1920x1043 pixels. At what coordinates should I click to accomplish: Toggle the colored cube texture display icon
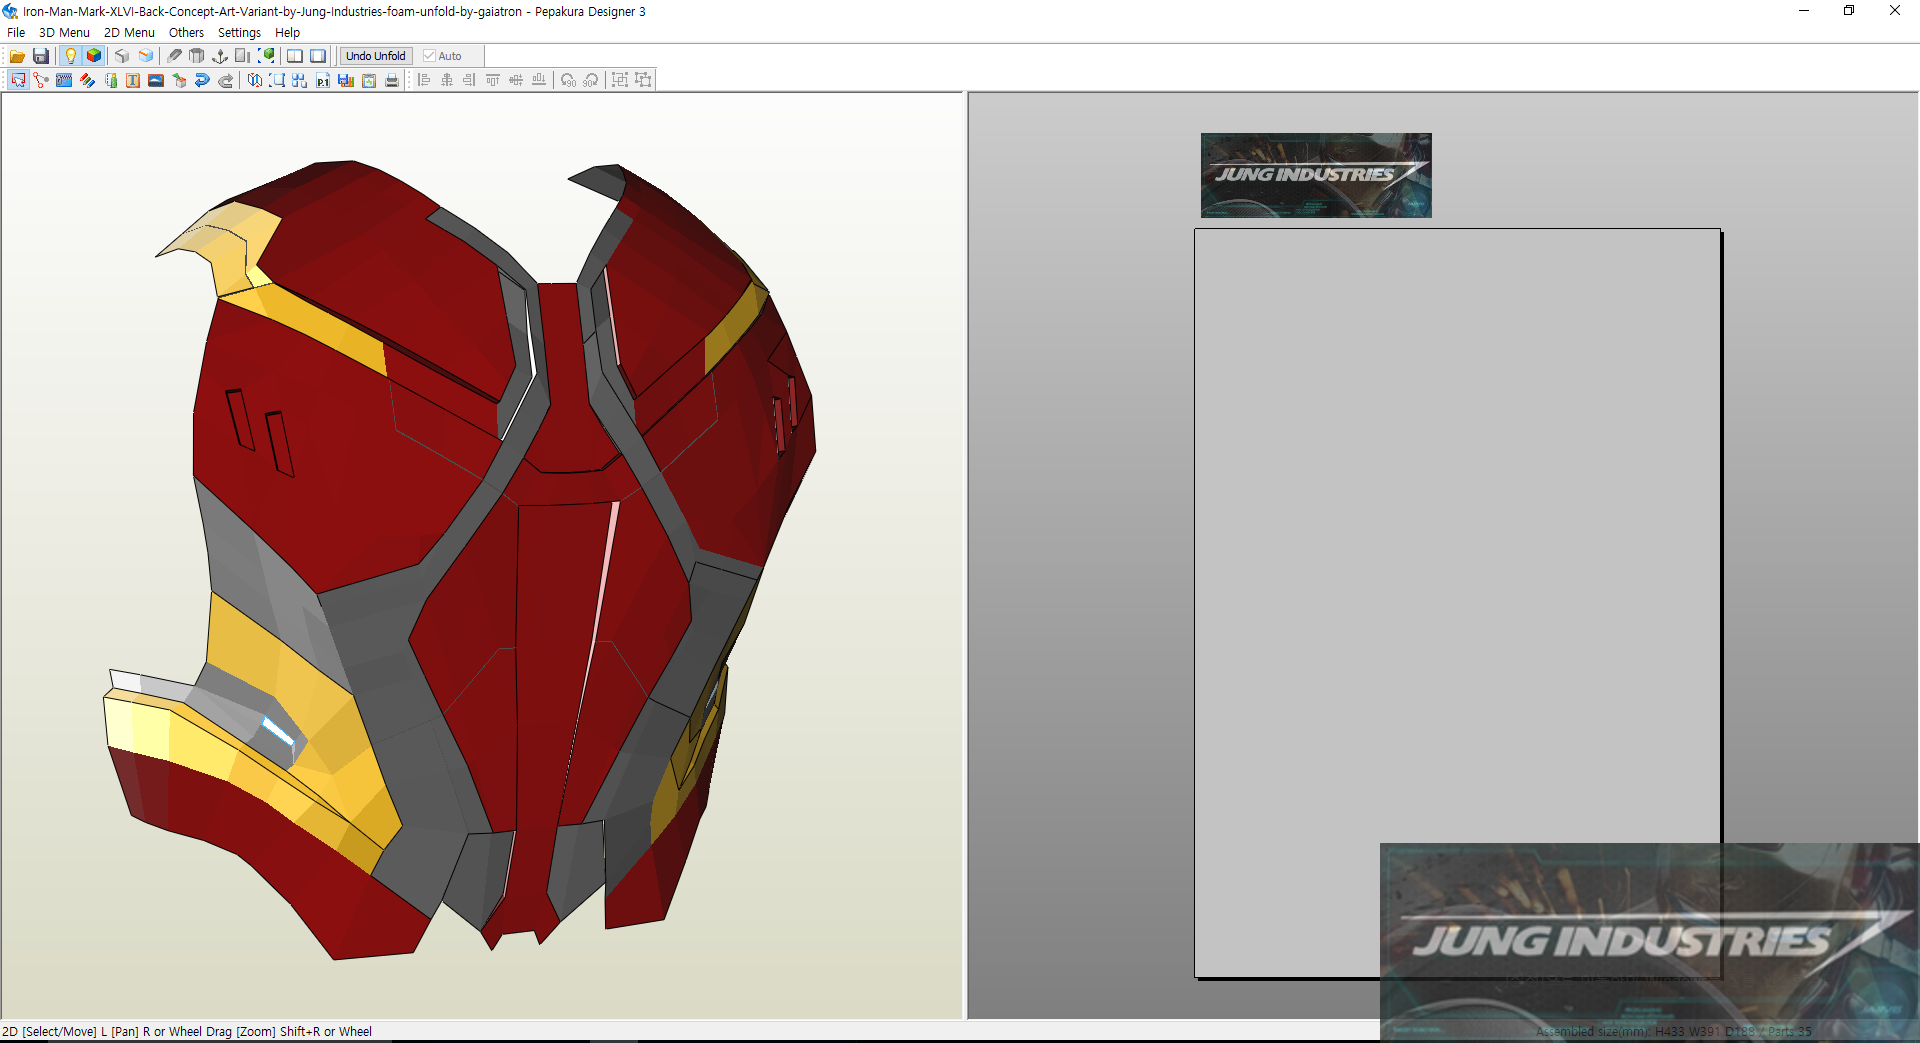point(94,56)
